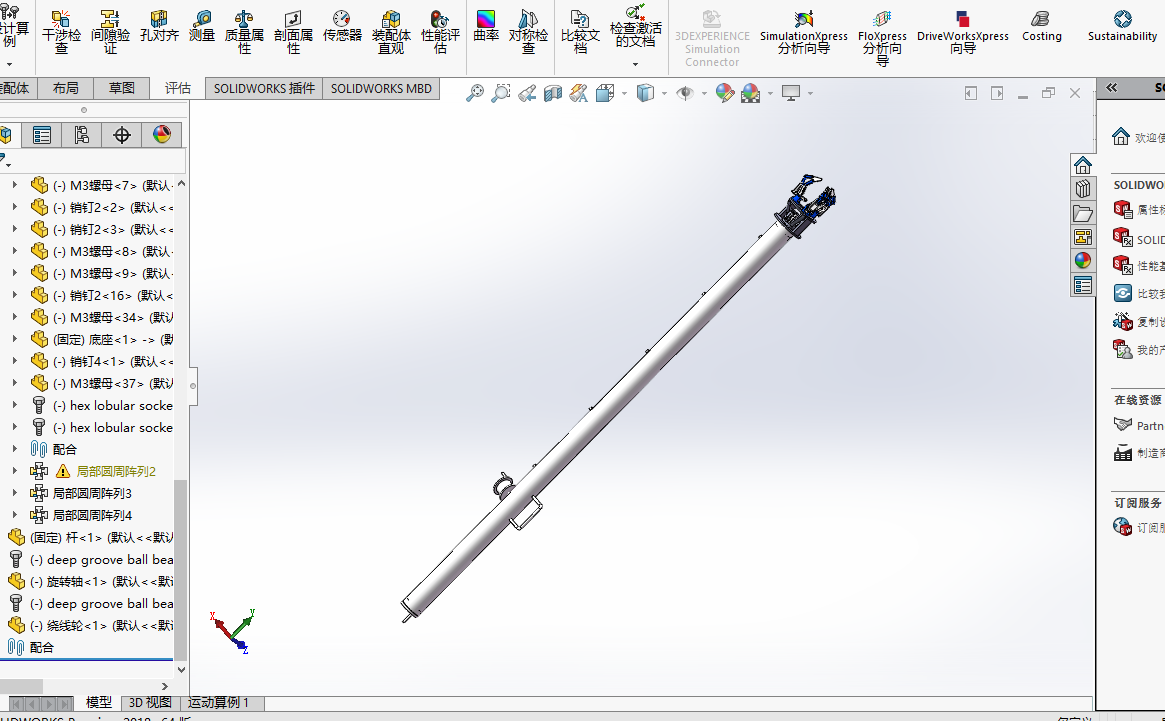This screenshot has width=1165, height=721.
Task: Click feature tree vertical scrollbar down arrow
Action: click(181, 668)
